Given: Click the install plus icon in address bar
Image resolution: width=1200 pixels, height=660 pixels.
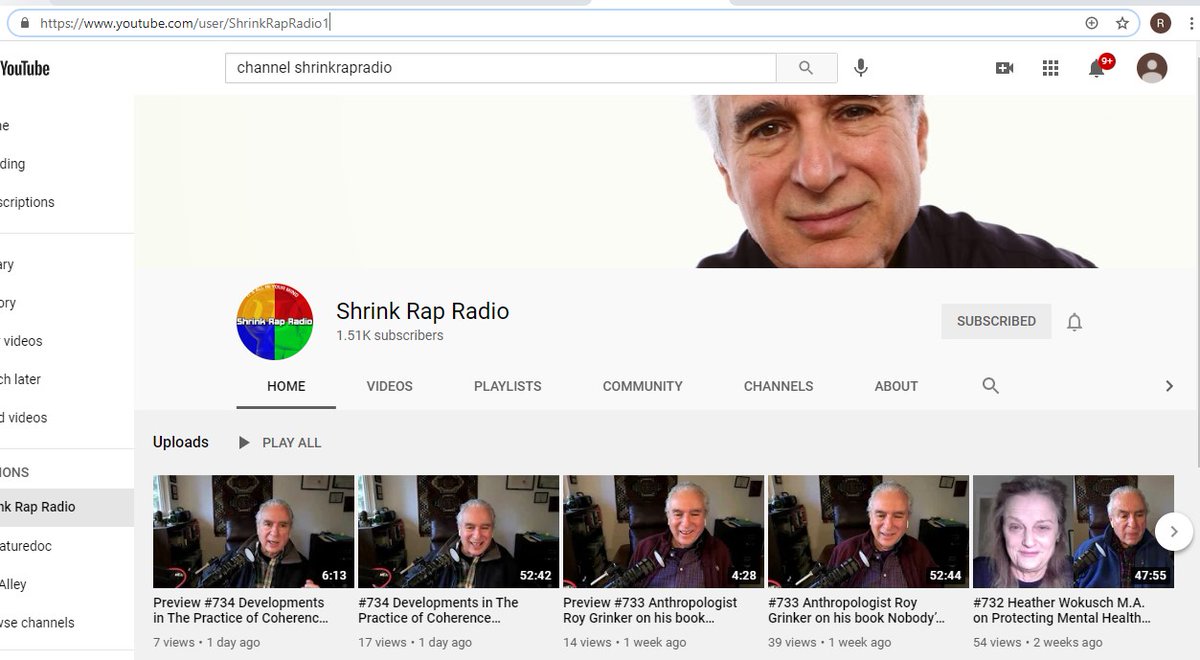Looking at the screenshot, I should [1092, 23].
